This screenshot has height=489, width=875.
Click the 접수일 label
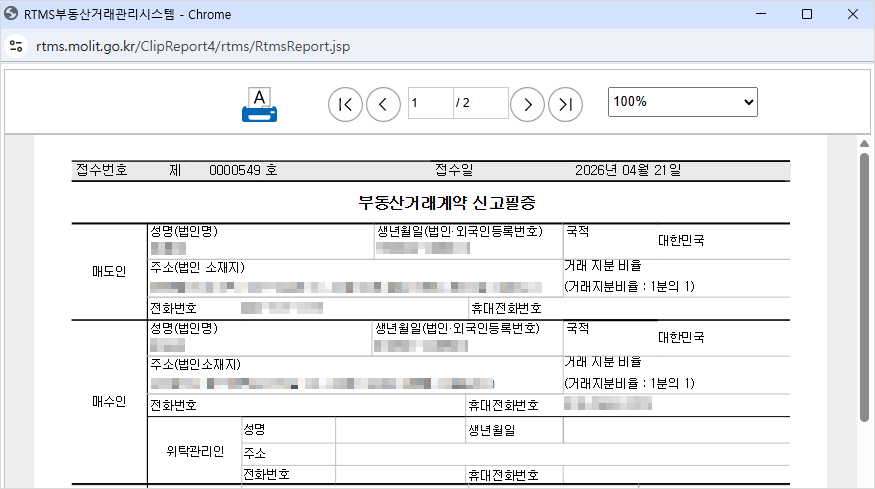click(x=454, y=170)
